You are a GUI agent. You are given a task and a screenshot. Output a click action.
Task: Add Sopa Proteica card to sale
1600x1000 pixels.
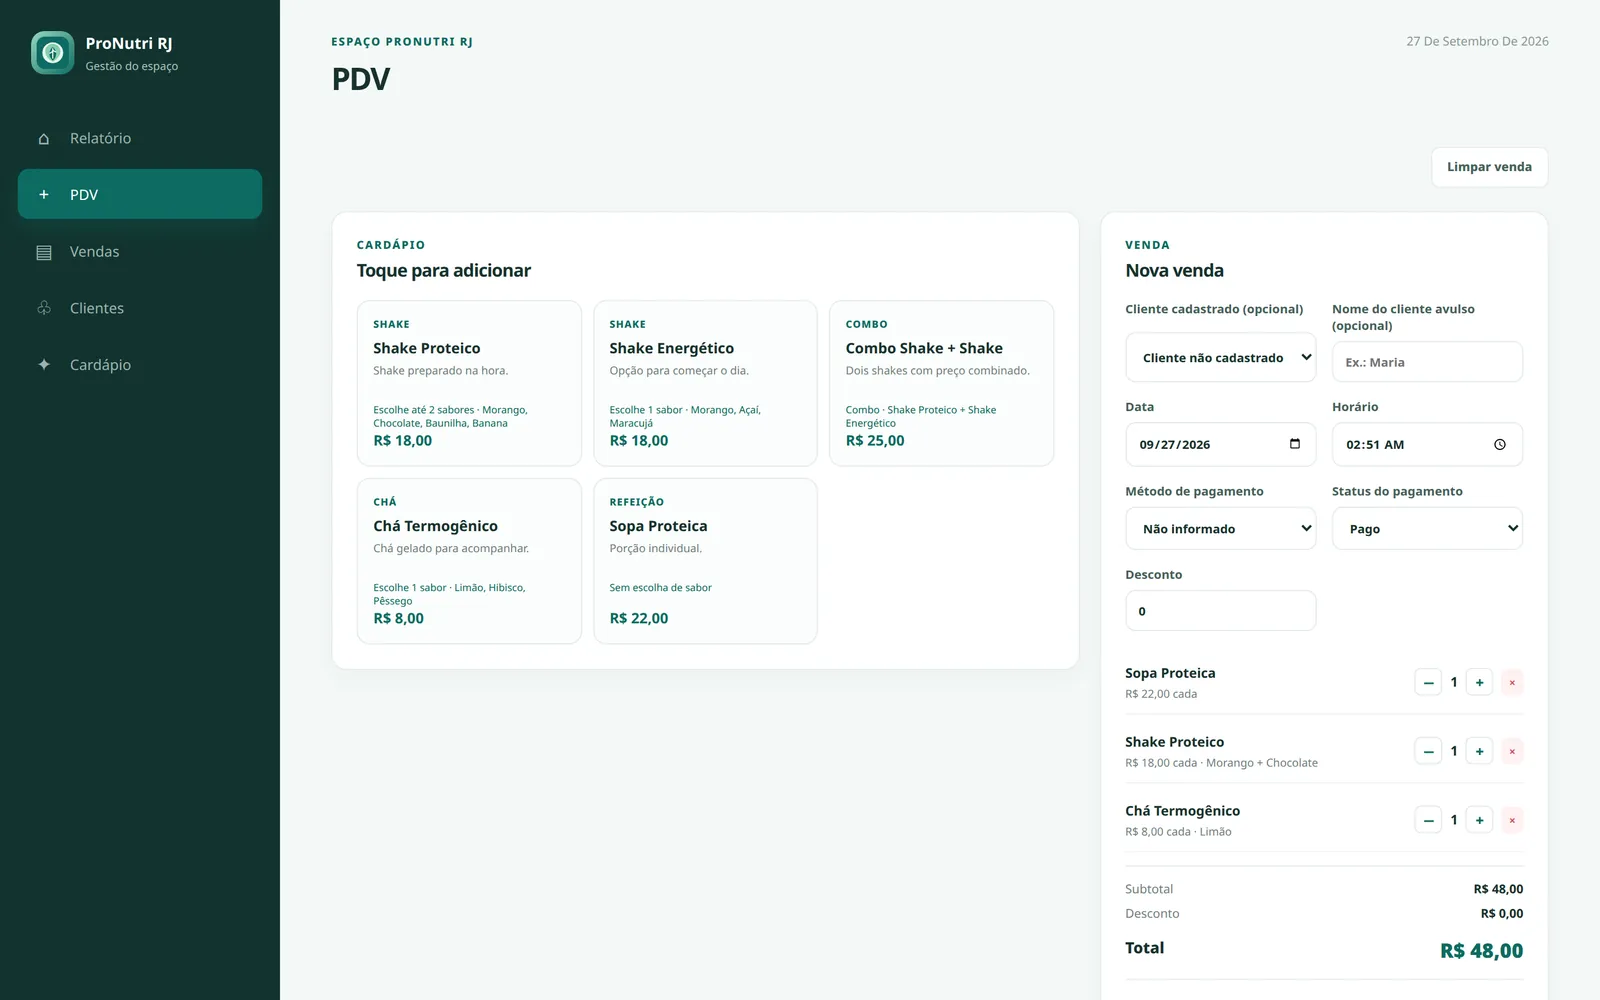point(705,561)
